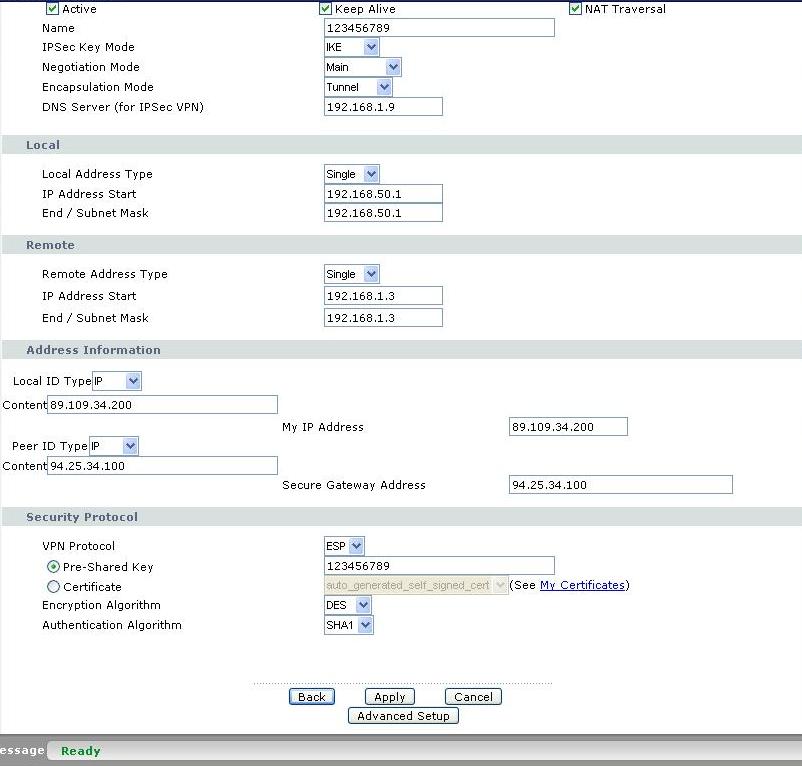This screenshot has width=802, height=766.
Task: Open the Encryption Algorithm dropdown
Action: click(x=348, y=605)
